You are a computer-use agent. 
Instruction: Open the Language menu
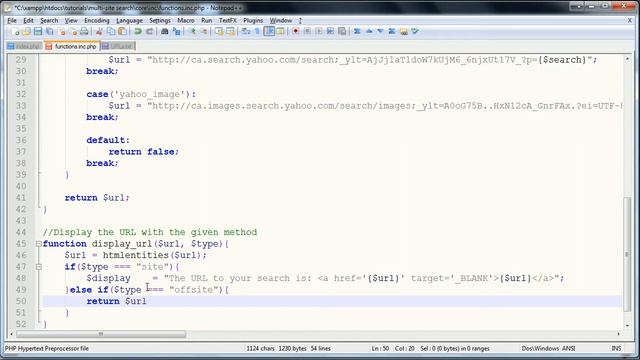pos(129,20)
